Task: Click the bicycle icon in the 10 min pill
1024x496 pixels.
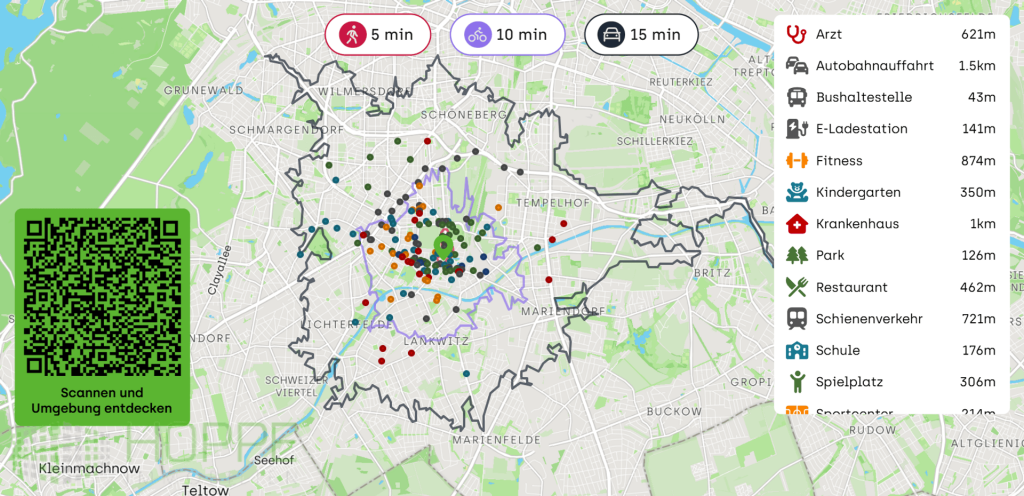Action: coord(477,35)
